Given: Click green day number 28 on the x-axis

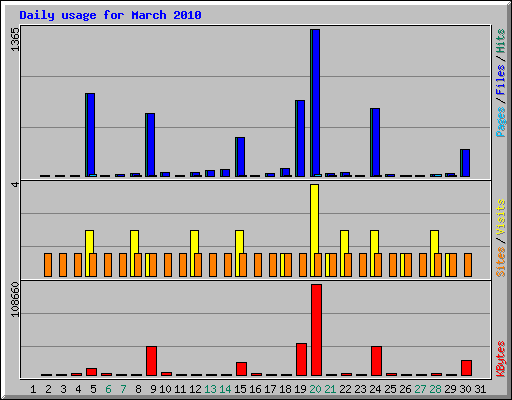Looking at the screenshot, I should tap(435, 389).
